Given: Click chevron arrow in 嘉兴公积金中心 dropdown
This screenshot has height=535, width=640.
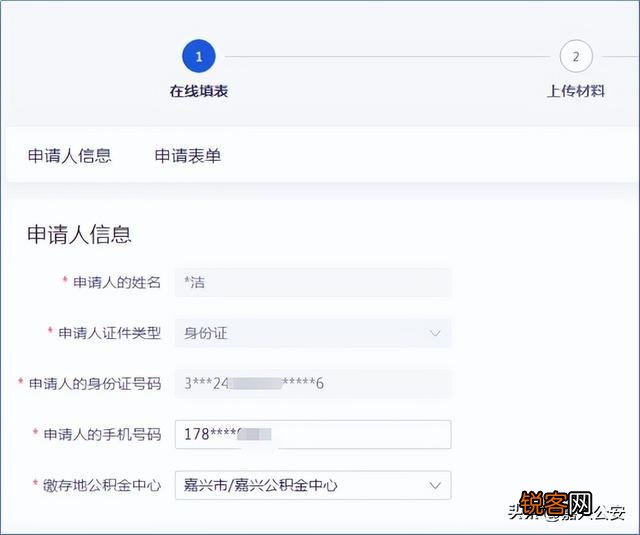Looking at the screenshot, I should tap(435, 486).
